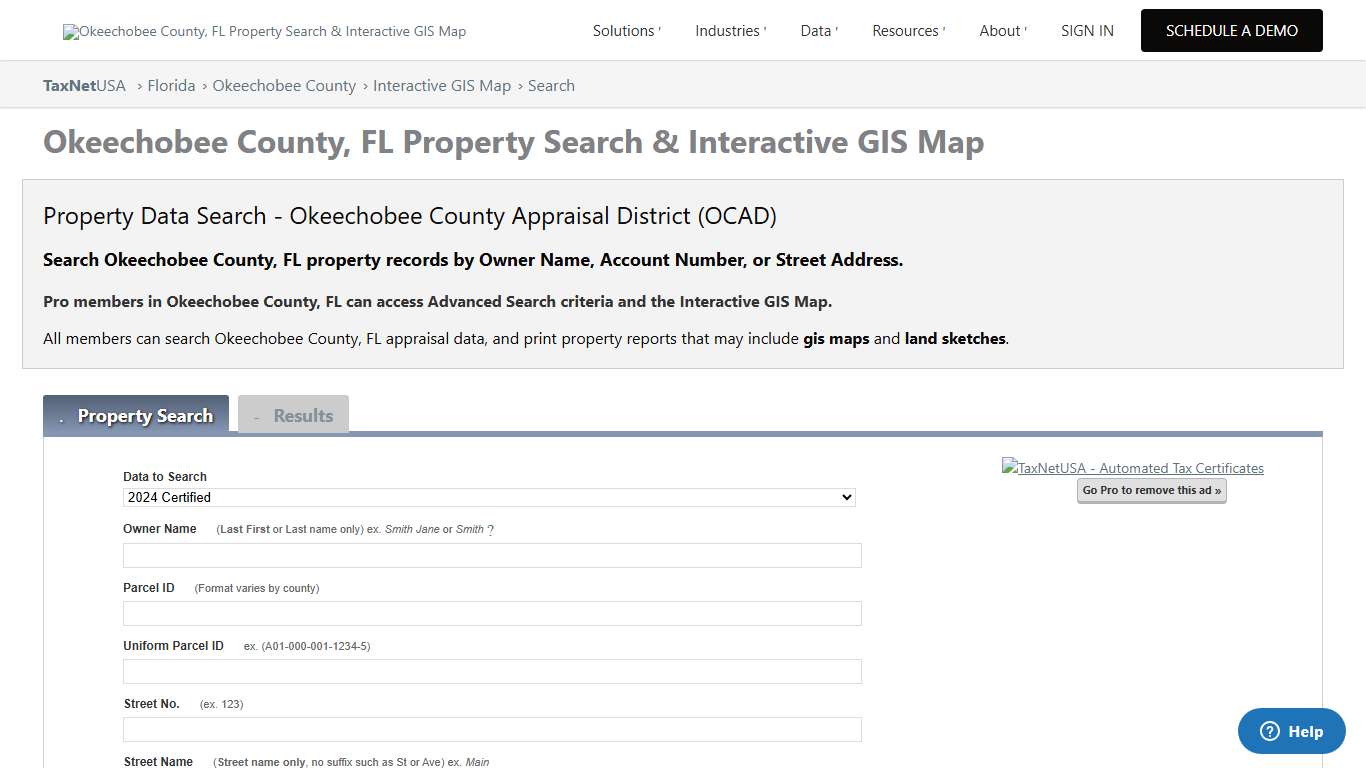Open the Florida breadcrumb link
The width and height of the screenshot is (1366, 768).
171,85
